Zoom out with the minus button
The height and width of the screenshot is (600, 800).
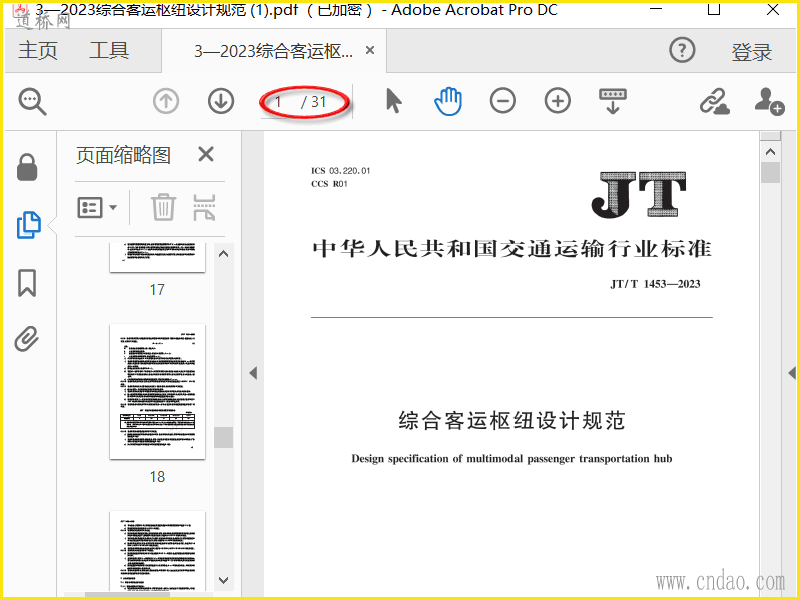[x=503, y=101]
